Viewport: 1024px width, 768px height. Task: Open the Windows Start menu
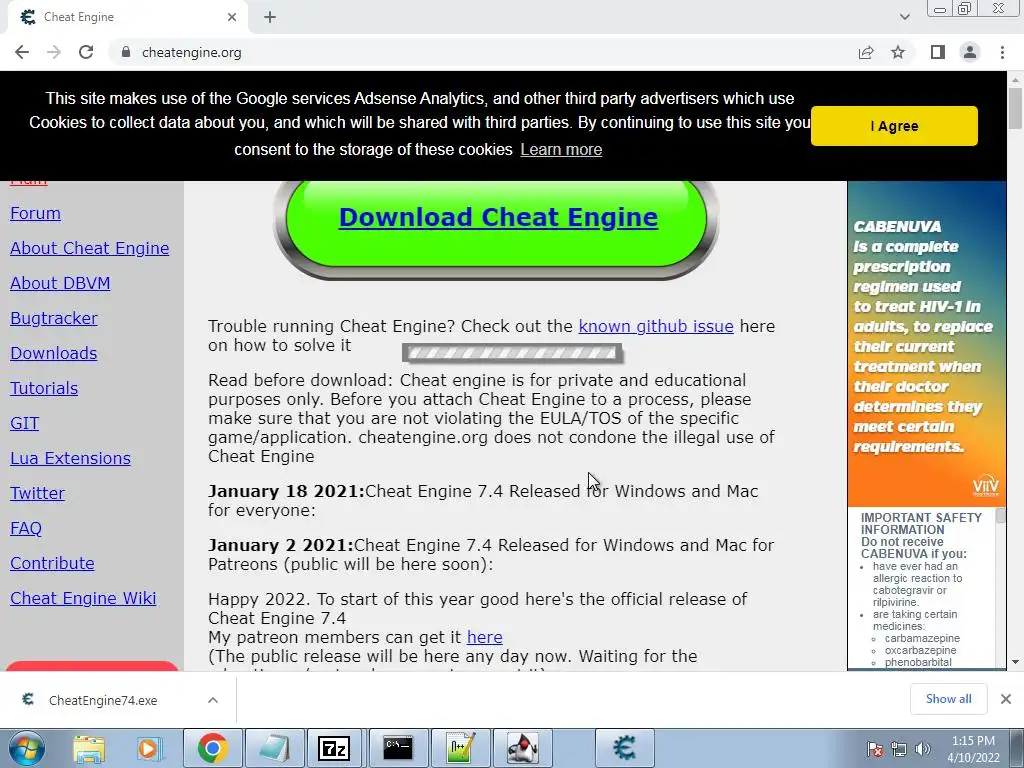[x=27, y=748]
